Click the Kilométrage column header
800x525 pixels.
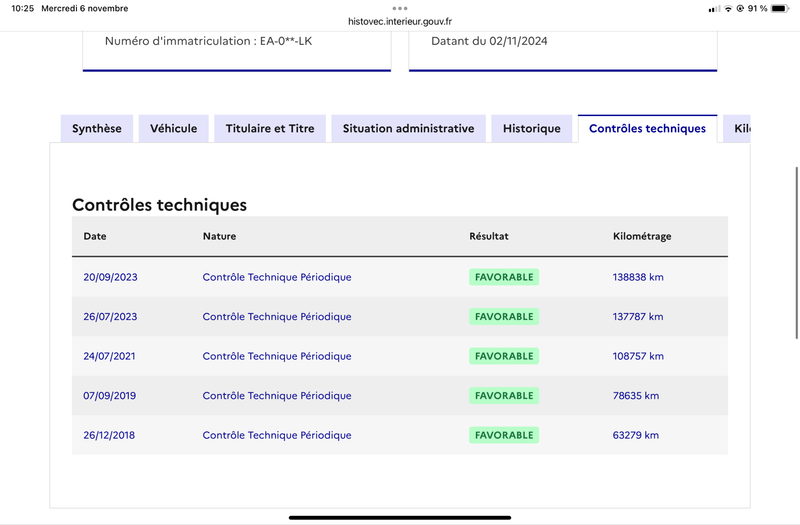tap(642, 236)
